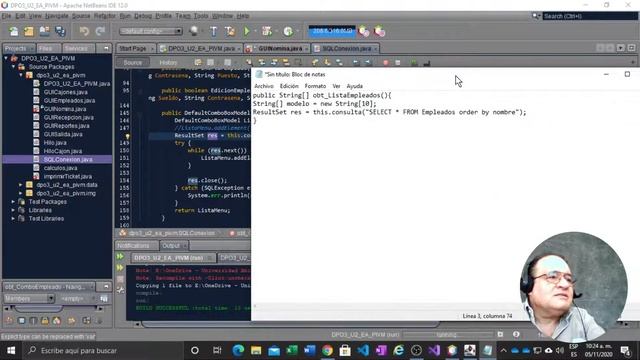Select SQLConexion.java in project tree

click(68, 160)
